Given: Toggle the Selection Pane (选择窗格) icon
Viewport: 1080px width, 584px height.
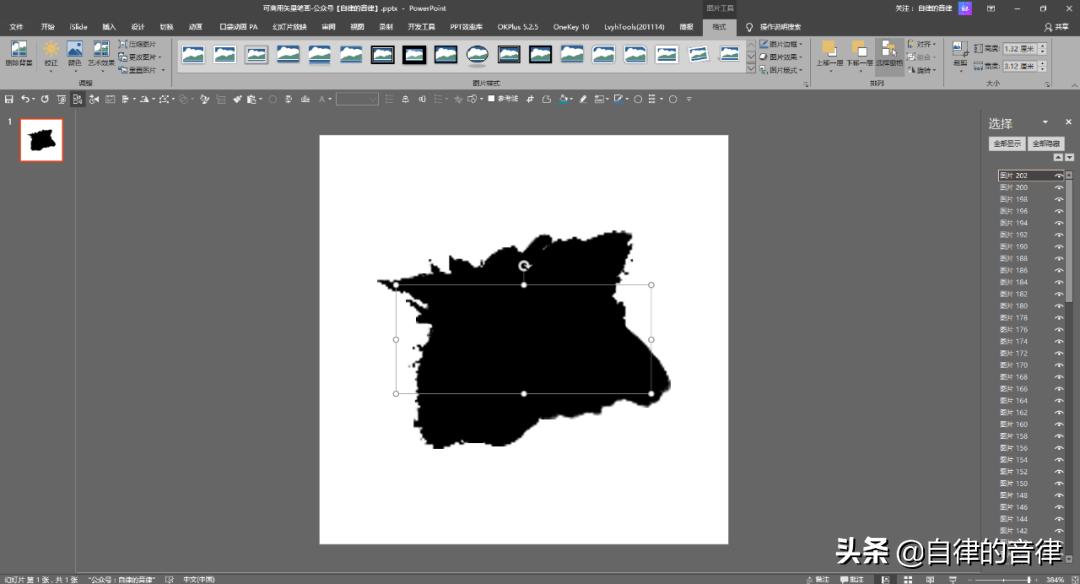Looking at the screenshot, I should pos(889,50).
